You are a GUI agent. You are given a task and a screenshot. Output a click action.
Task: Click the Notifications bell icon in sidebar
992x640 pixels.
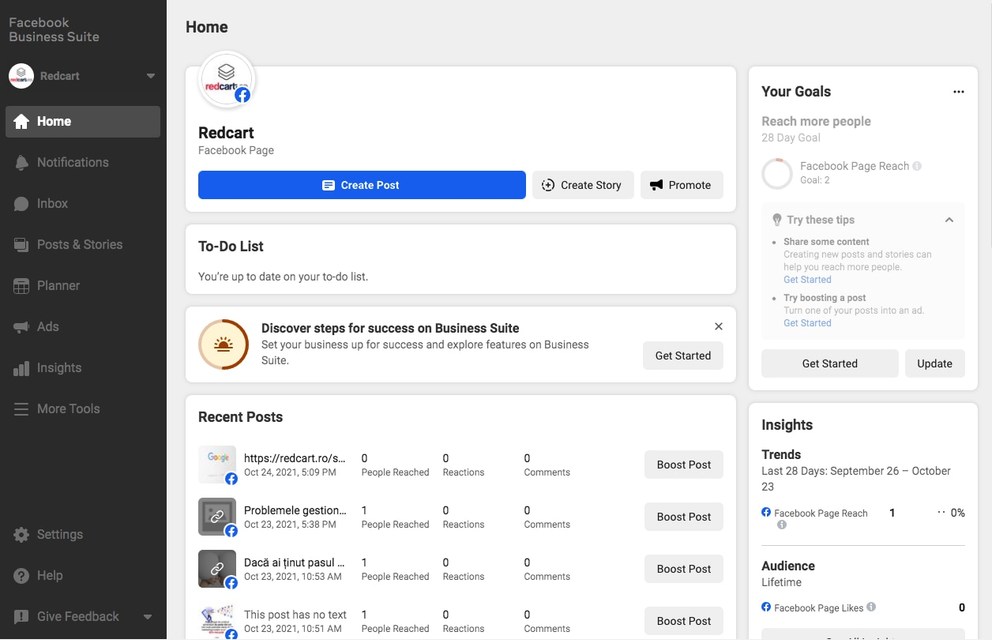[x=21, y=163]
